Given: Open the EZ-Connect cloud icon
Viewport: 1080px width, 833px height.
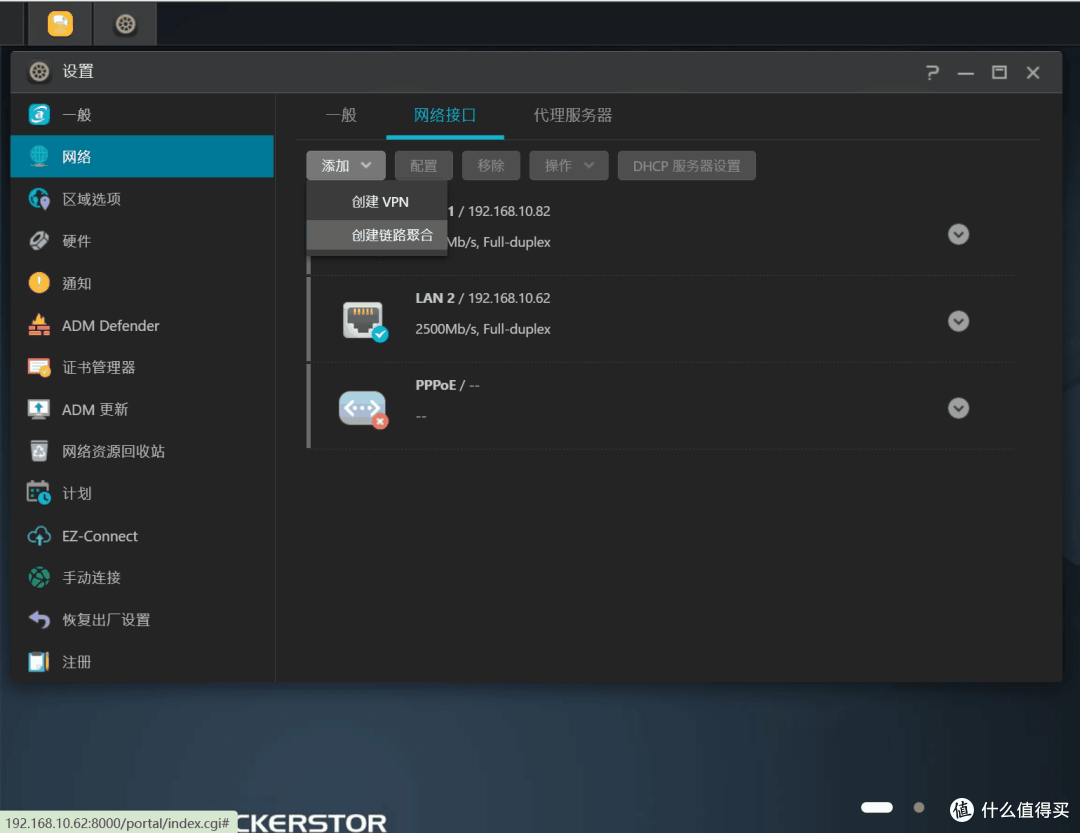Looking at the screenshot, I should click(39, 536).
